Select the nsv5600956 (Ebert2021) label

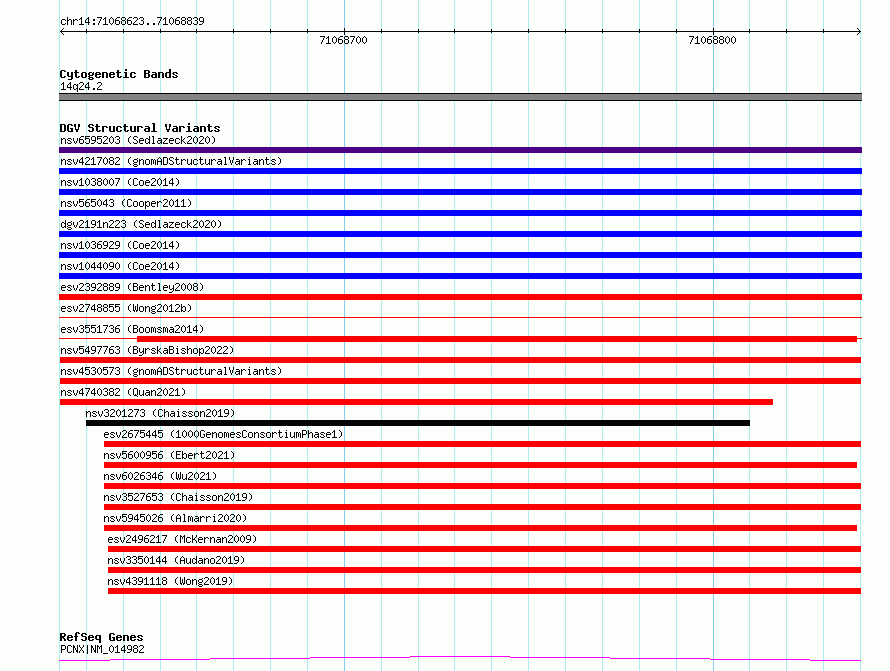(x=169, y=455)
